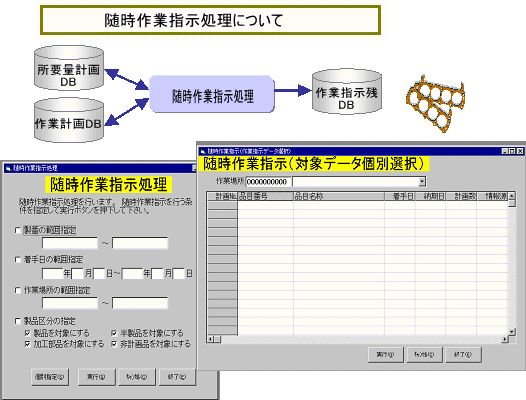The width and height of the screenshot is (526, 400).
Task: Toggle 作業場所の範囲指定 checkbox
Action: tap(18, 290)
